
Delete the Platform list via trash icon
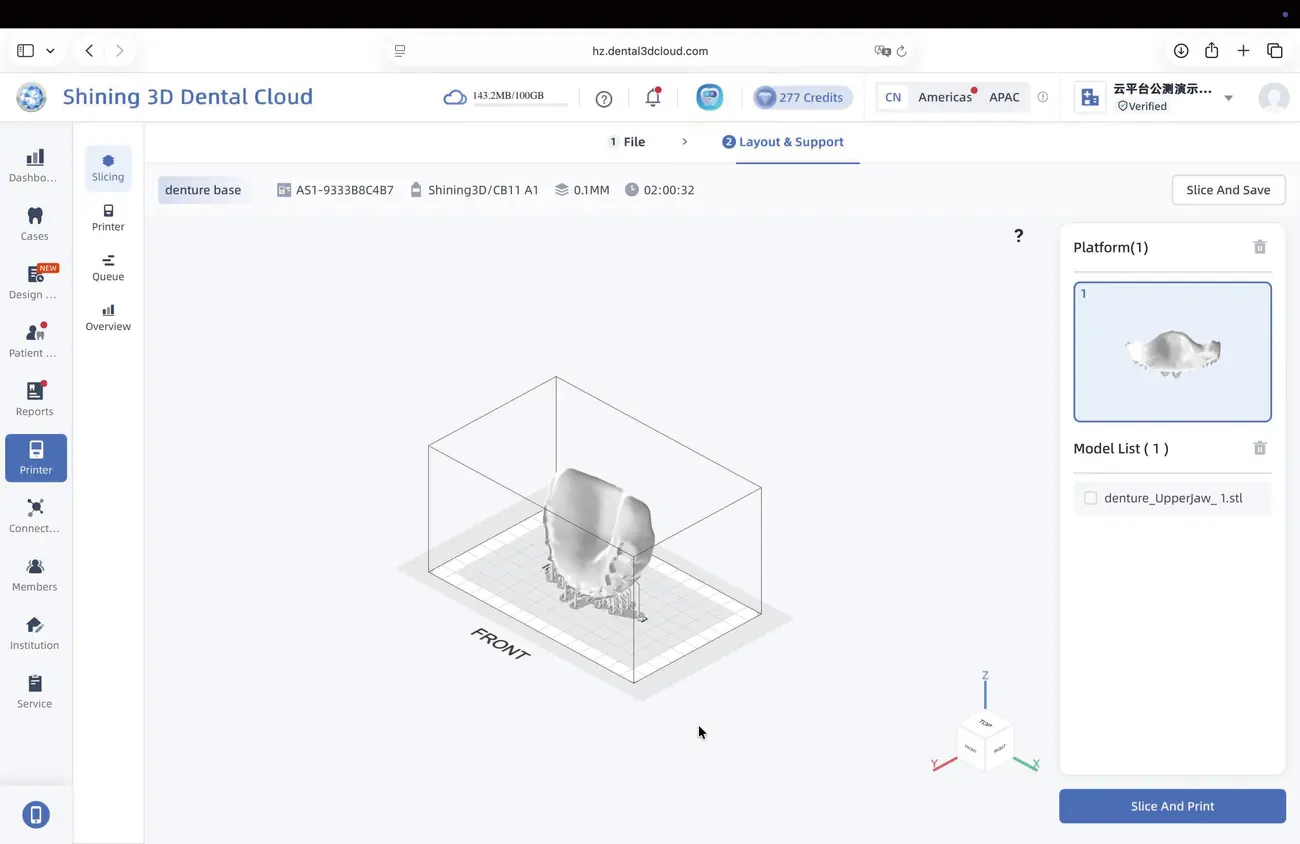click(x=1260, y=247)
